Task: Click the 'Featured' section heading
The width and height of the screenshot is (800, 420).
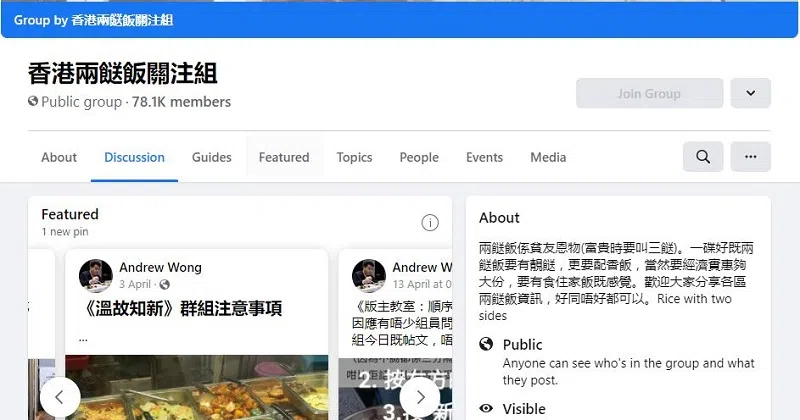Action: [x=70, y=214]
